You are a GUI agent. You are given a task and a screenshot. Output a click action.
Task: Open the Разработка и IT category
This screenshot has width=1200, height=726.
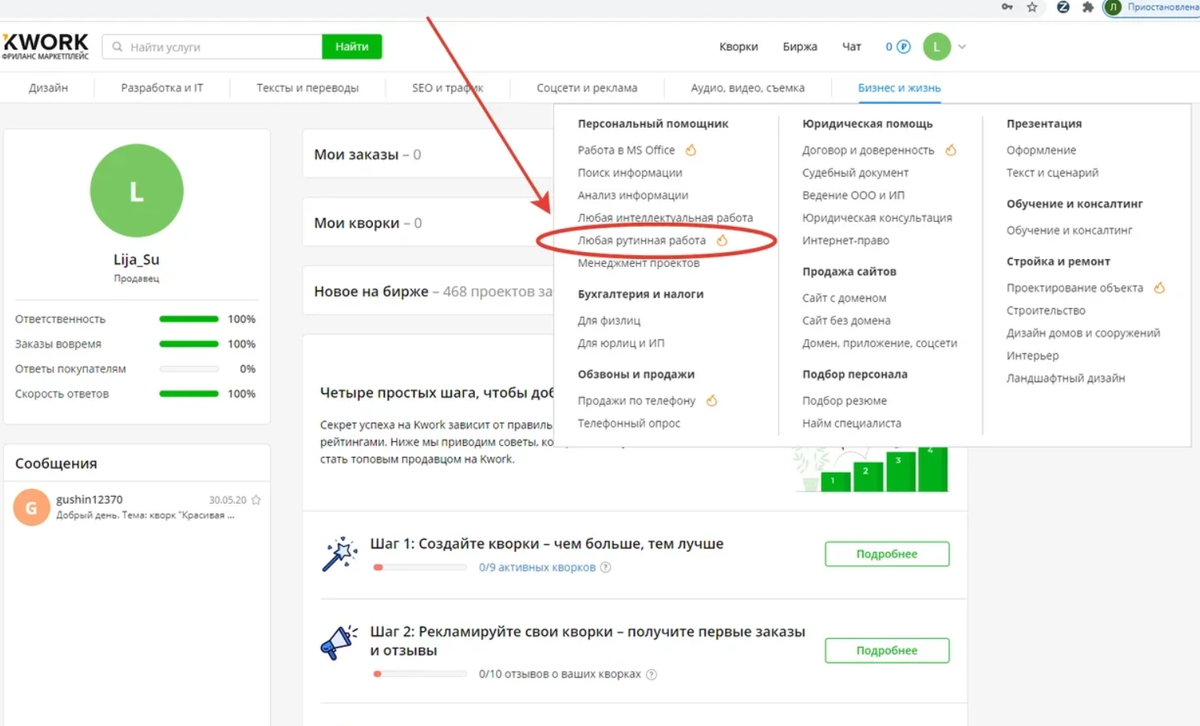tap(162, 88)
